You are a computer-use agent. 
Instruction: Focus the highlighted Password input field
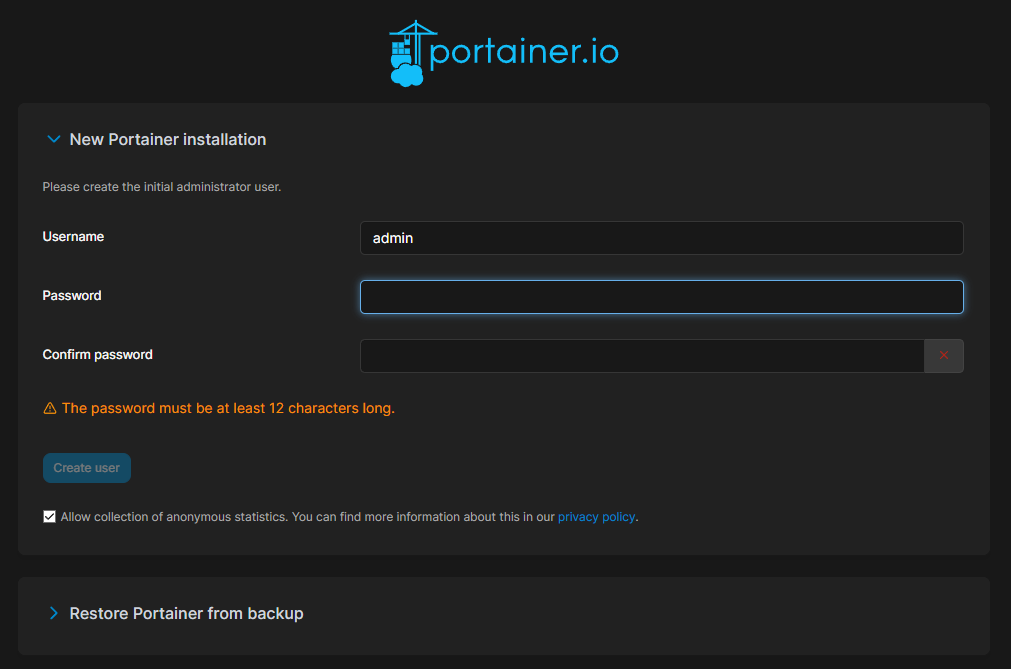point(661,297)
